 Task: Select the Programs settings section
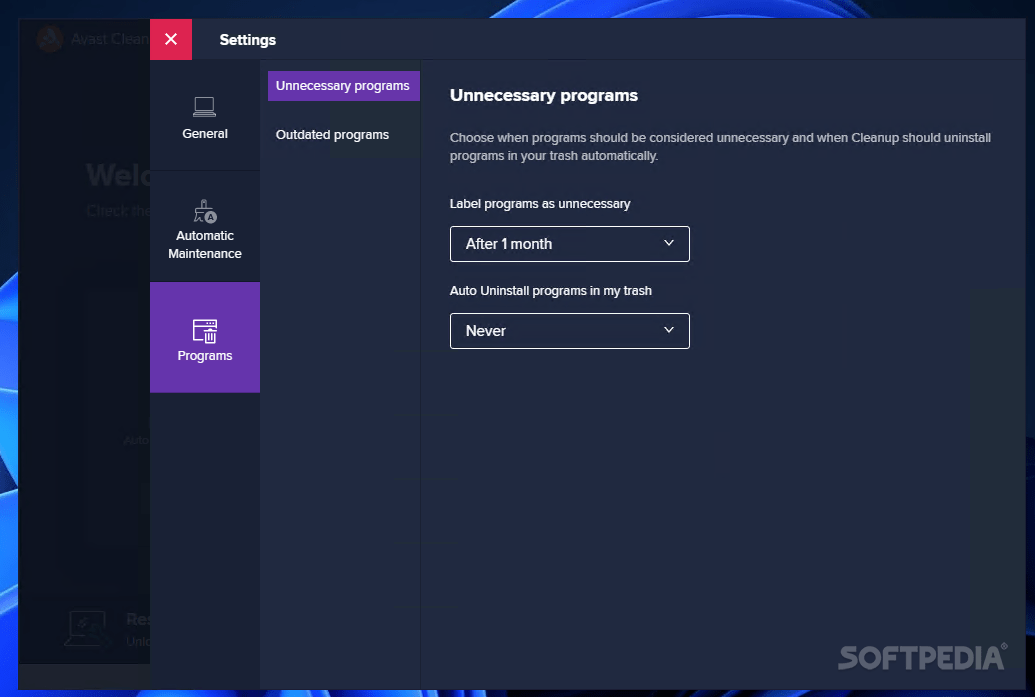[205, 337]
